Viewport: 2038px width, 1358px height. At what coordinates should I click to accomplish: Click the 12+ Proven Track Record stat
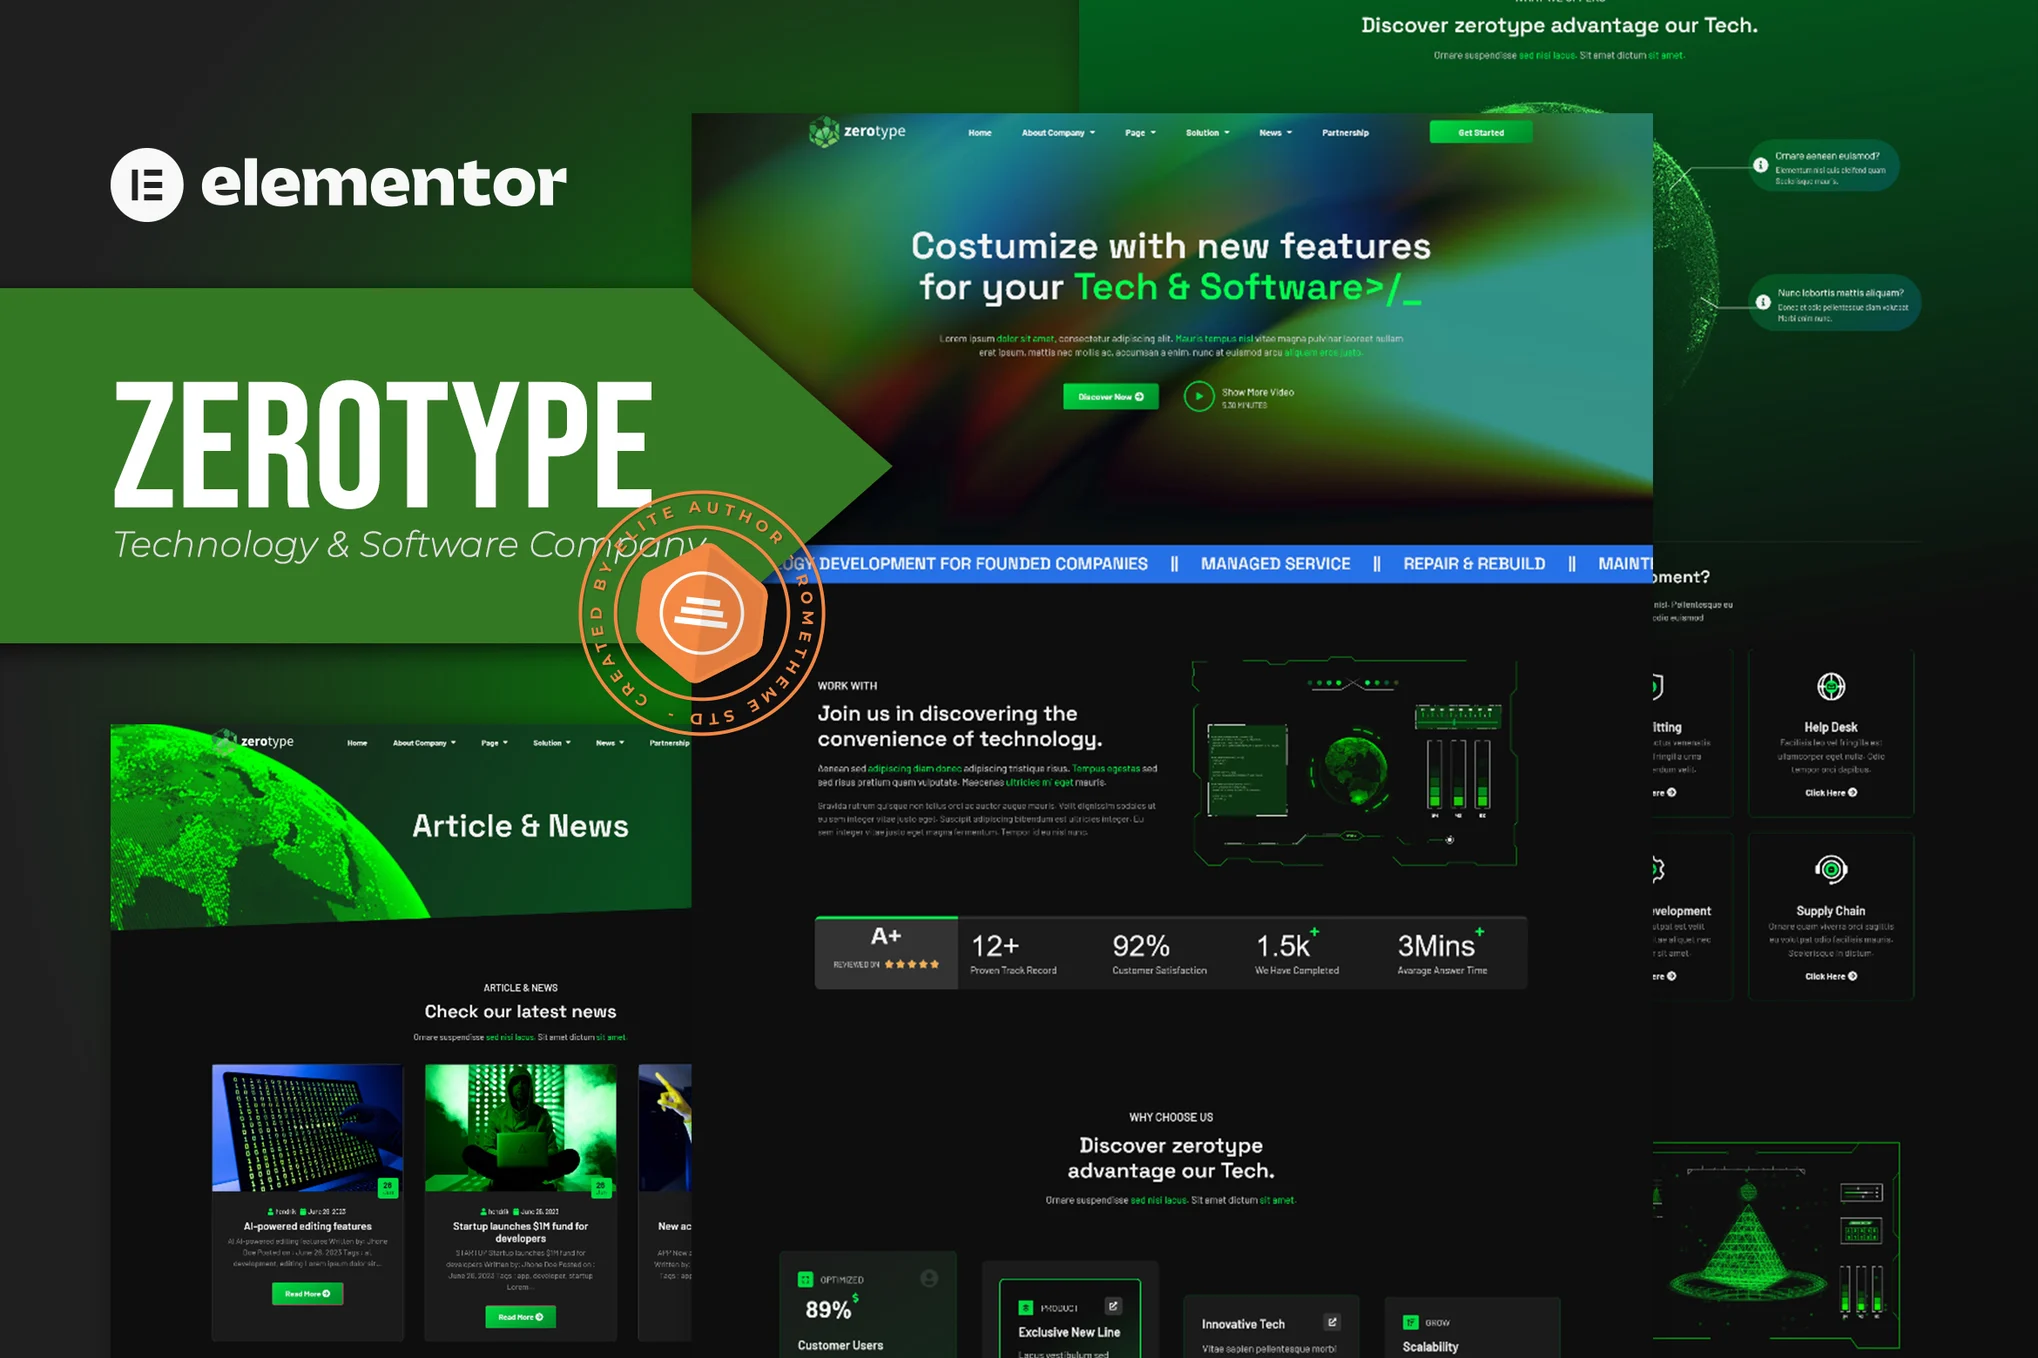click(1013, 953)
